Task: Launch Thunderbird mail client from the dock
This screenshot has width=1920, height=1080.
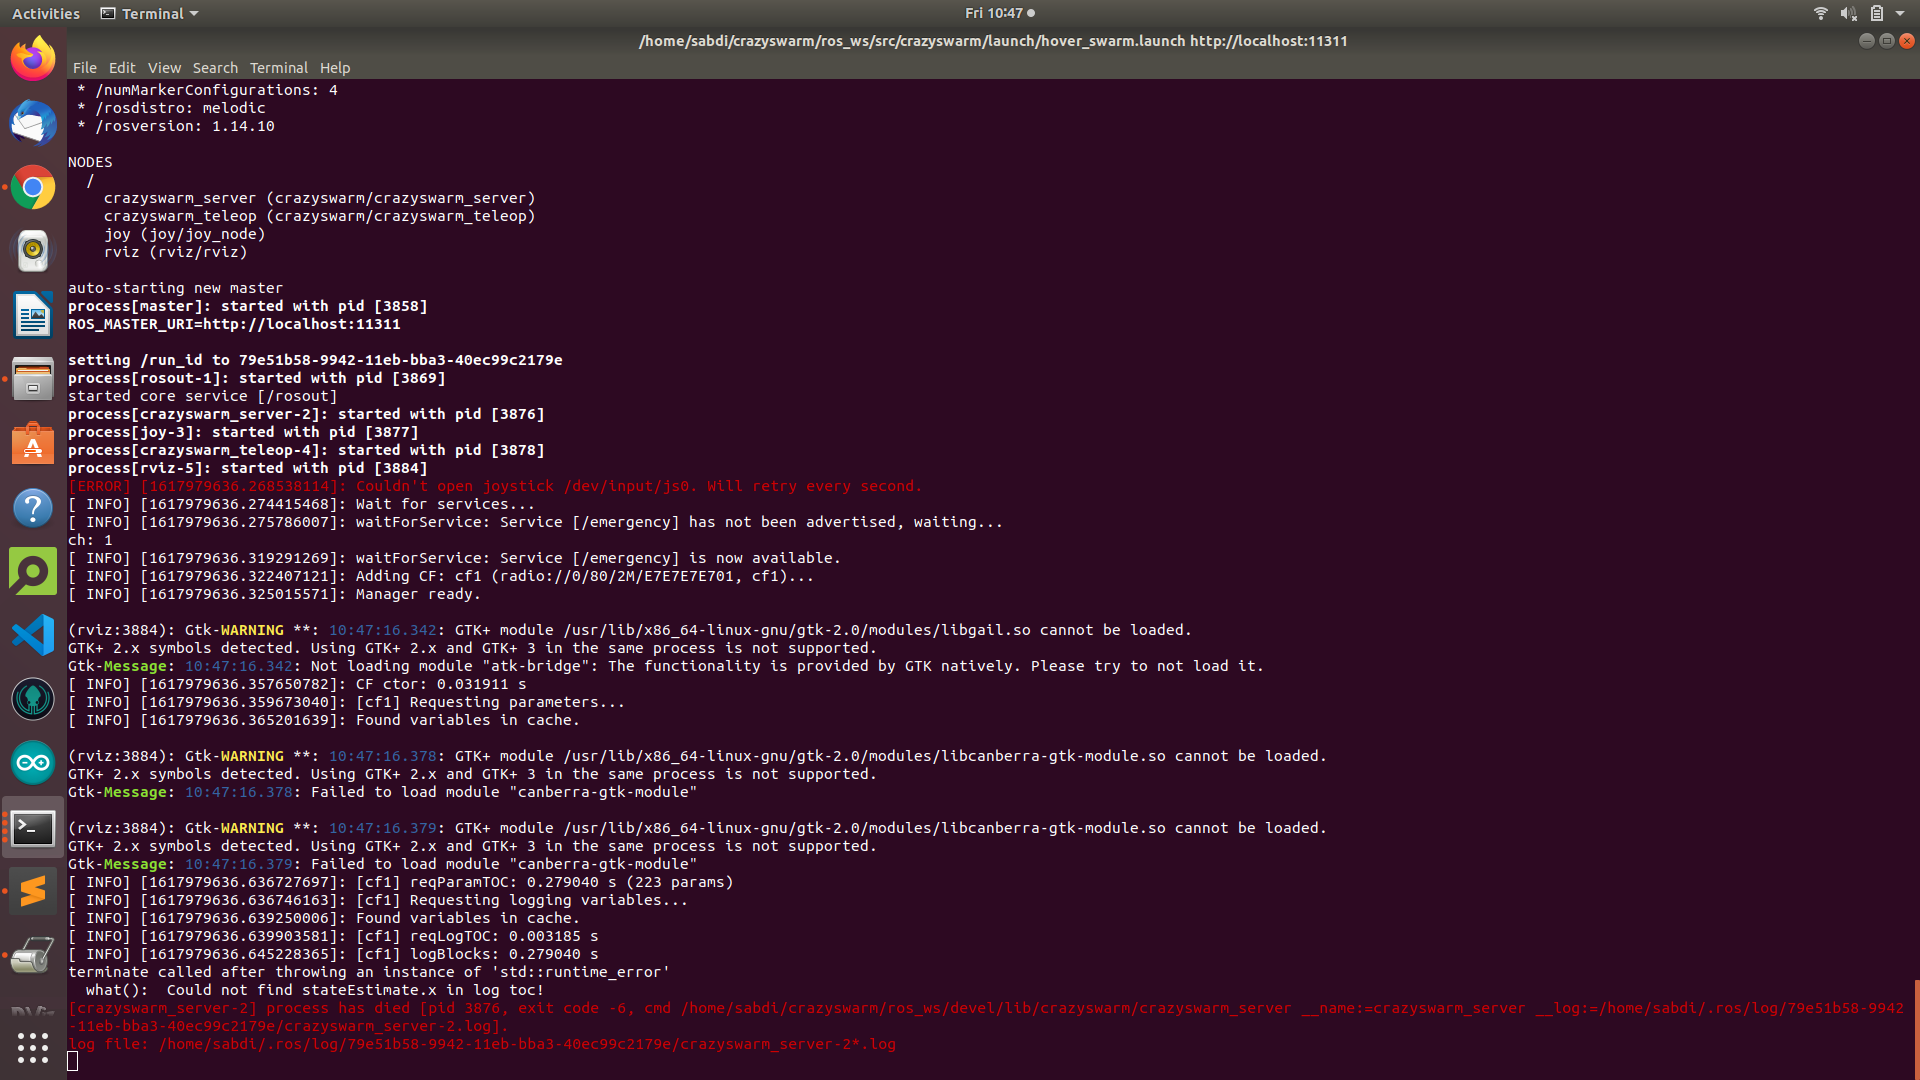Action: (x=33, y=123)
